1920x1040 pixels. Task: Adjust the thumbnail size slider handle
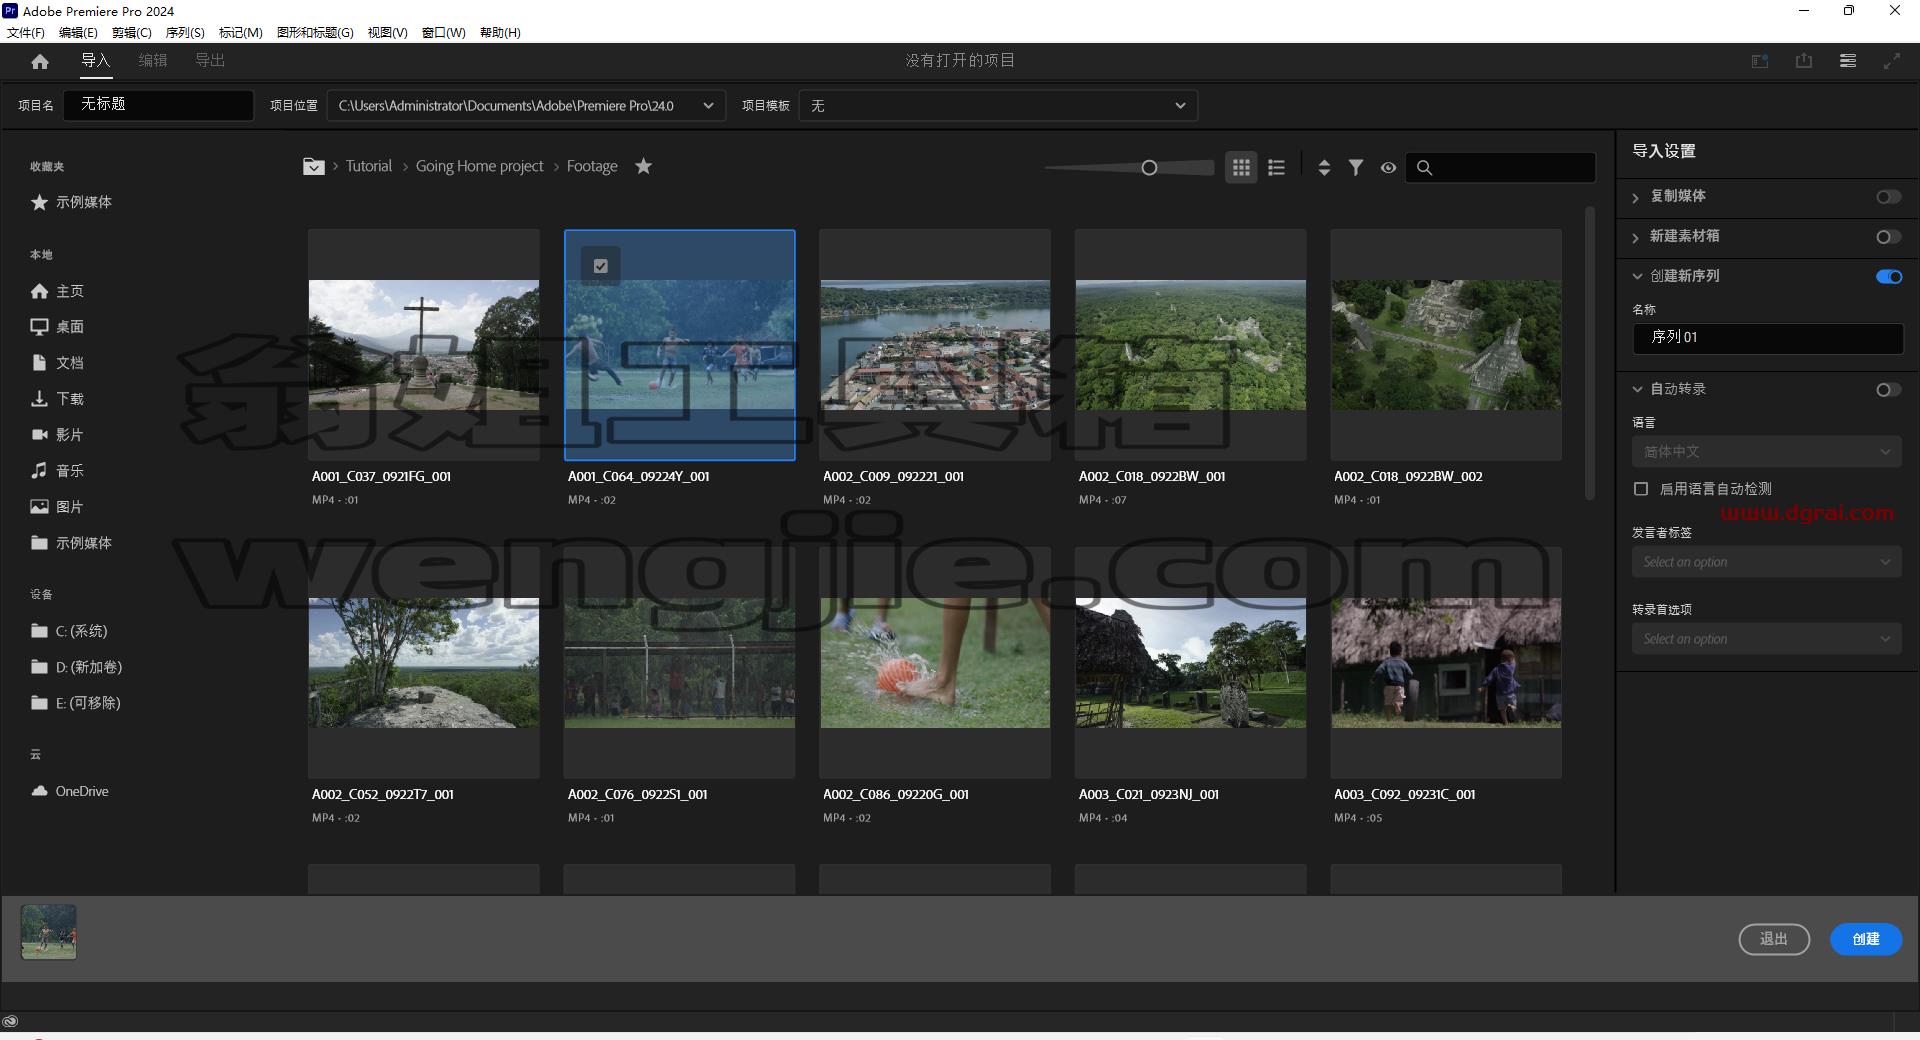[1149, 168]
